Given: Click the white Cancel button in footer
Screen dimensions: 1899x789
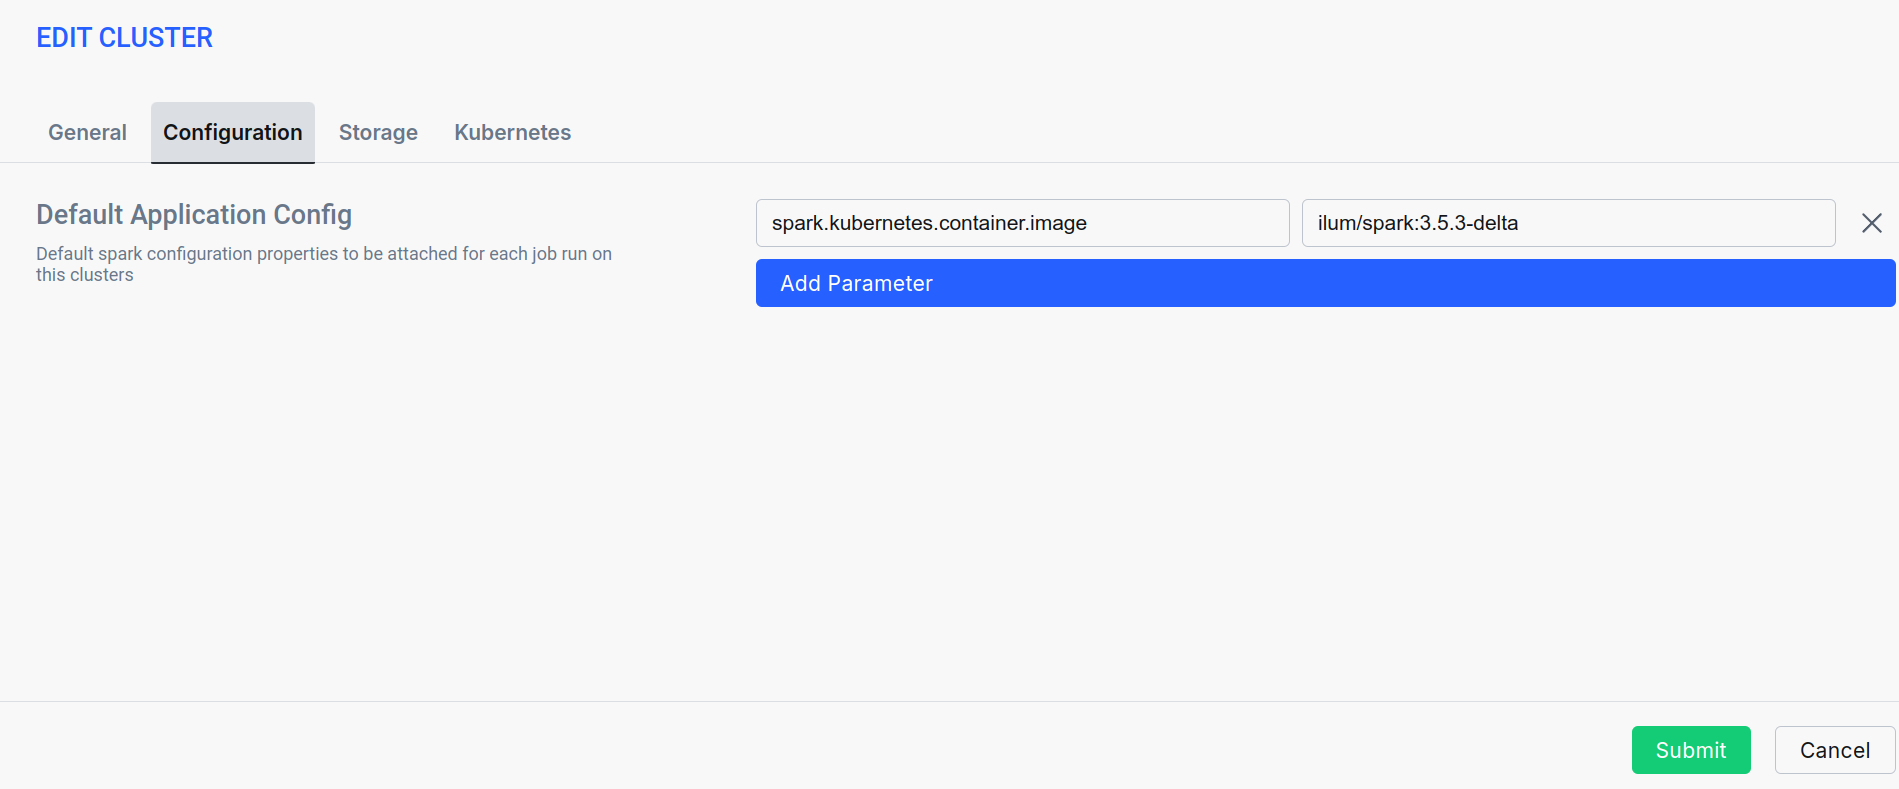Looking at the screenshot, I should pyautogui.click(x=1834, y=750).
